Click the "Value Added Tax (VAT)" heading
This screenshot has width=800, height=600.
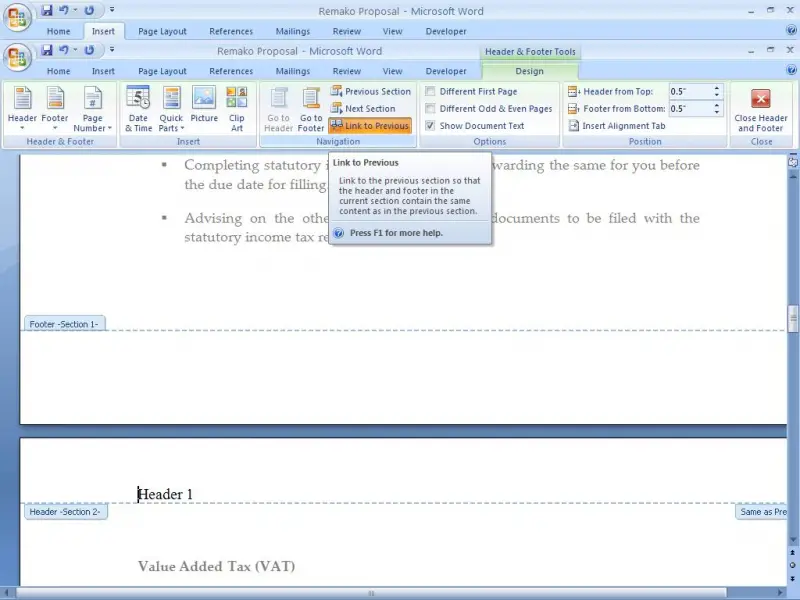pyautogui.click(x=216, y=566)
